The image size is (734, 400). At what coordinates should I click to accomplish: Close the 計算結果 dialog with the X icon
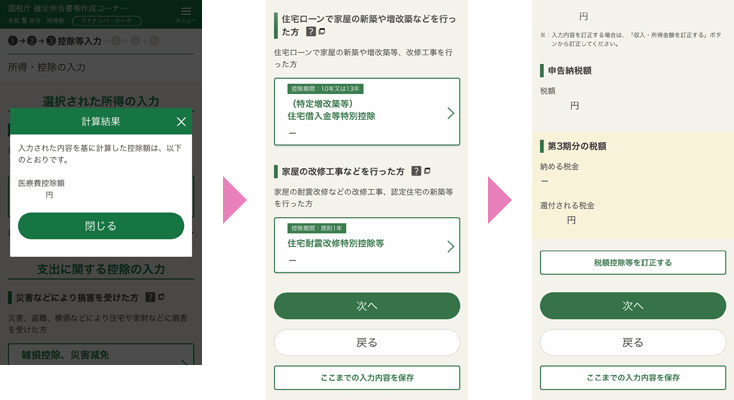click(181, 121)
